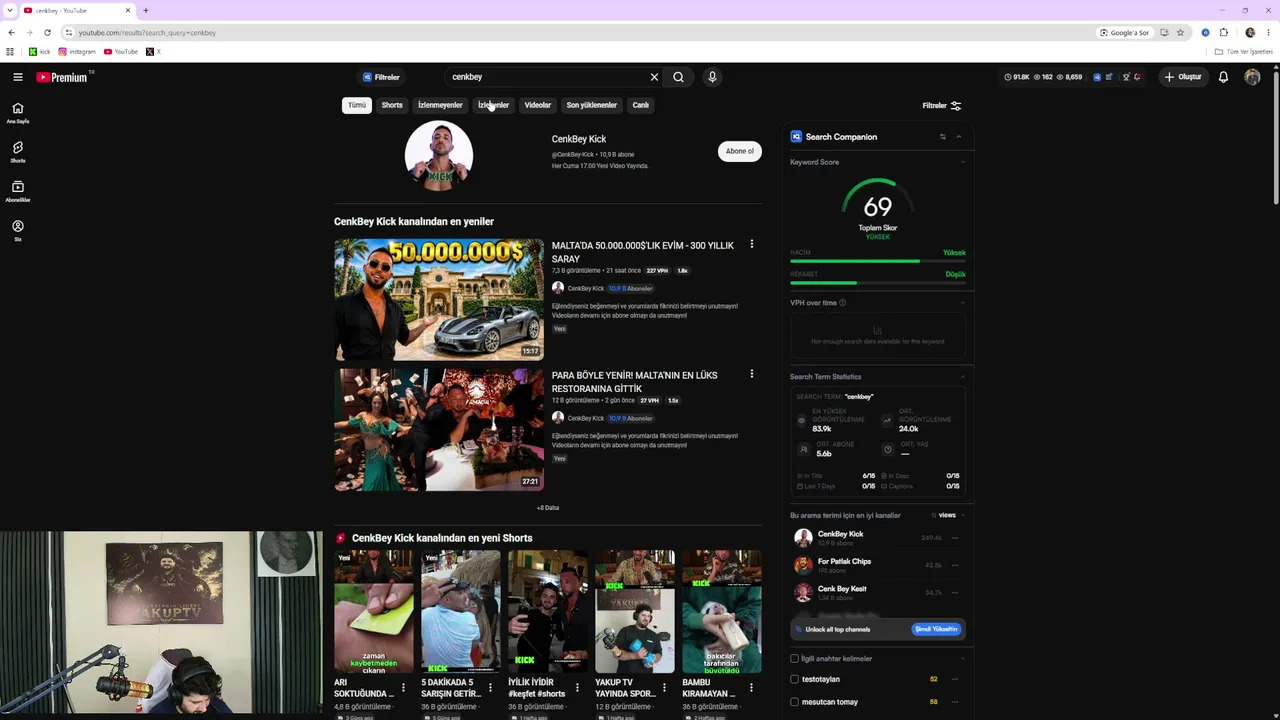Screen dimensions: 1280x720
Task: Open the vidIQ Filtreler button beside search
Action: [381, 77]
